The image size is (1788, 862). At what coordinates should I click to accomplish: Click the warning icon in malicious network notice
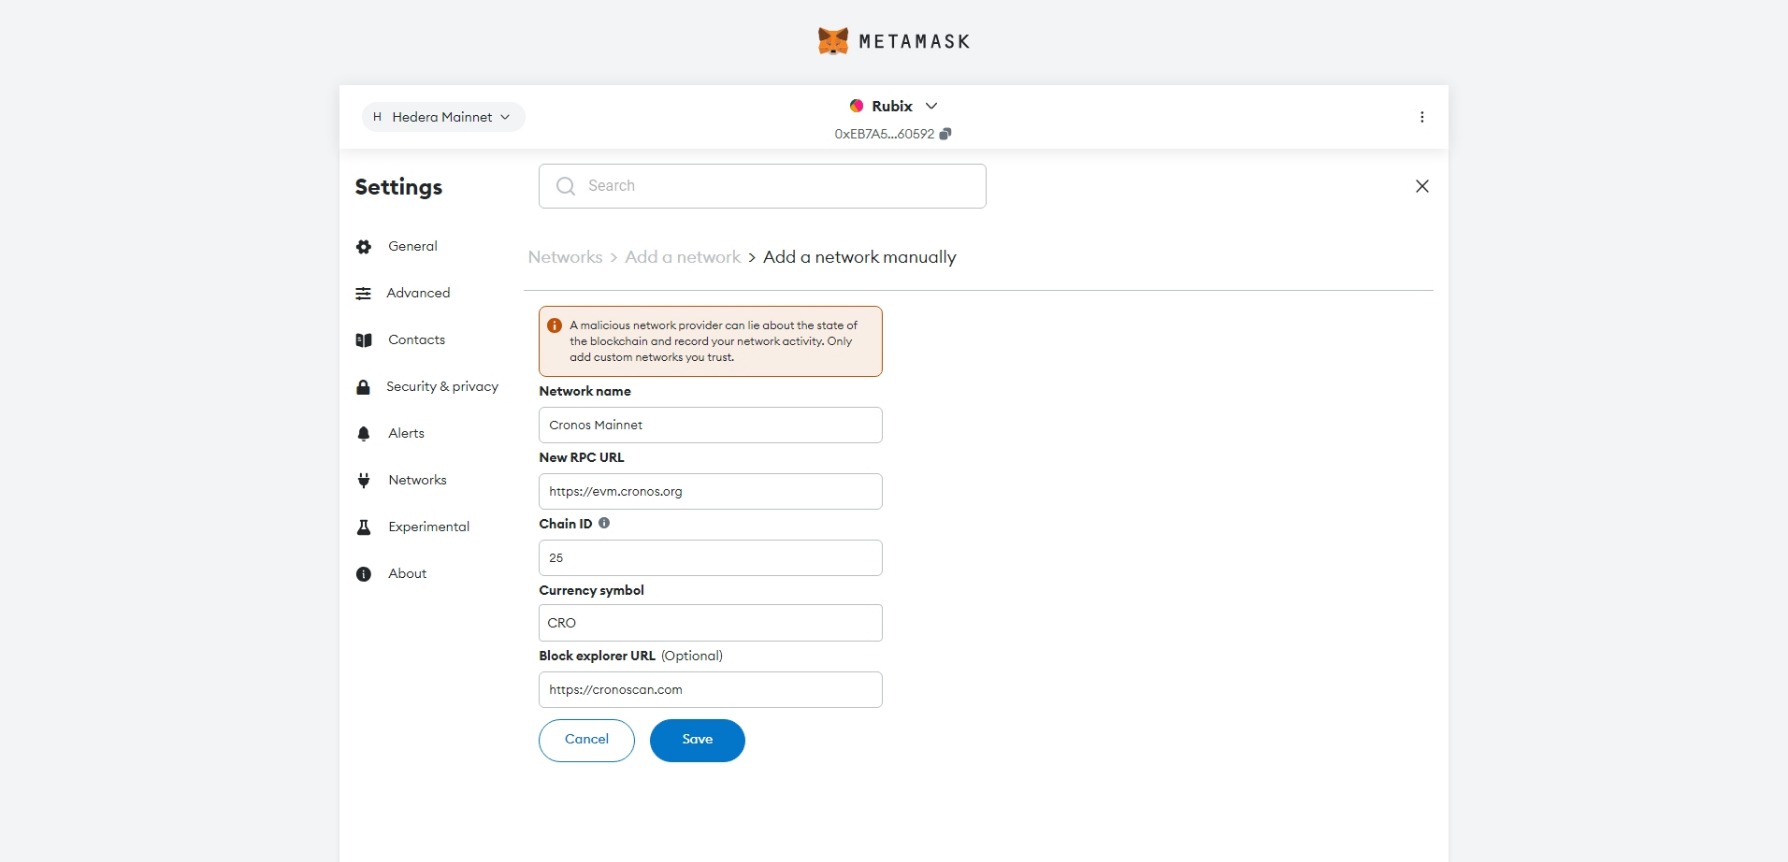pos(554,326)
